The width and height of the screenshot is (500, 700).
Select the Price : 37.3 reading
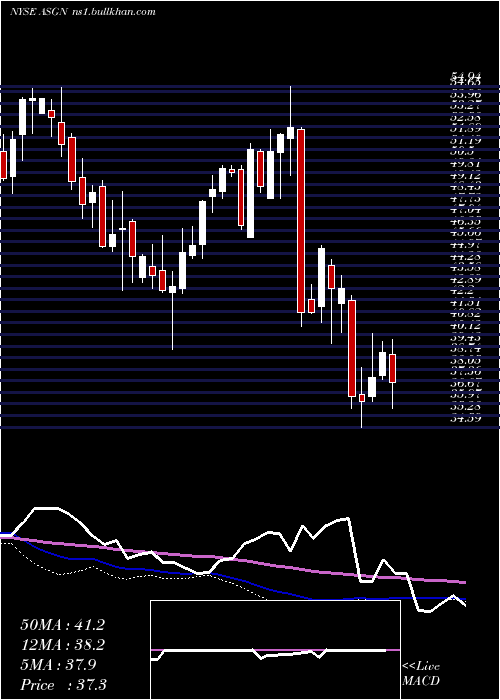pyautogui.click(x=63, y=685)
